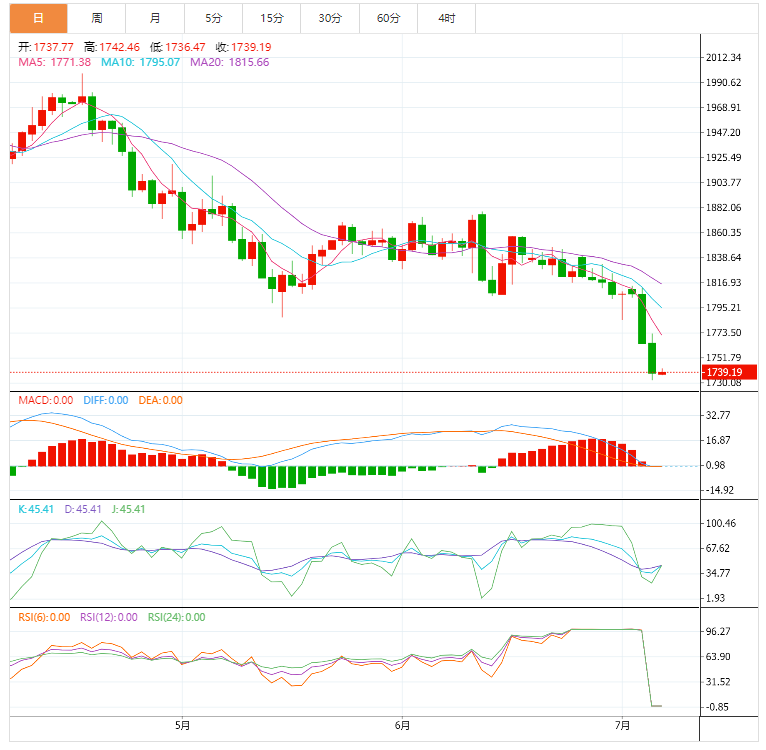Click the MA10 indicator label

(140, 62)
